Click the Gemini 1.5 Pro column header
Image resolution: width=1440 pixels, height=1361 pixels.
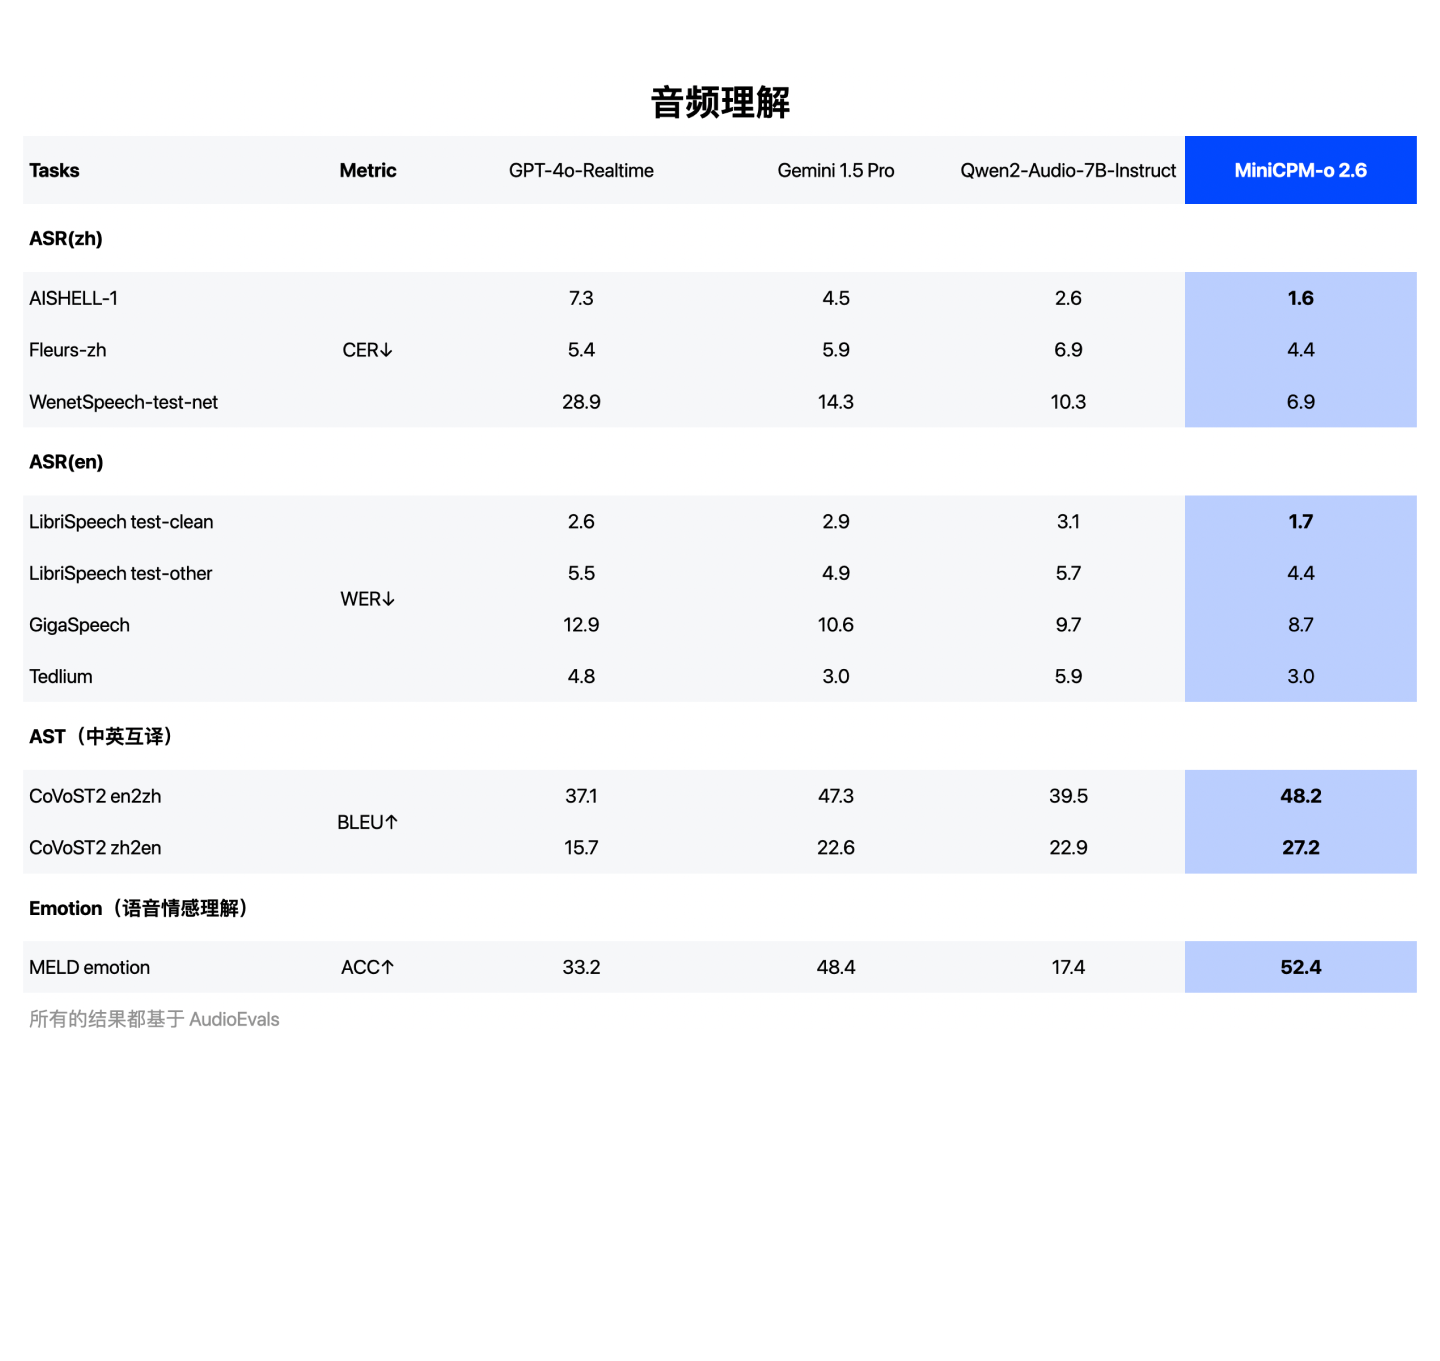(835, 170)
